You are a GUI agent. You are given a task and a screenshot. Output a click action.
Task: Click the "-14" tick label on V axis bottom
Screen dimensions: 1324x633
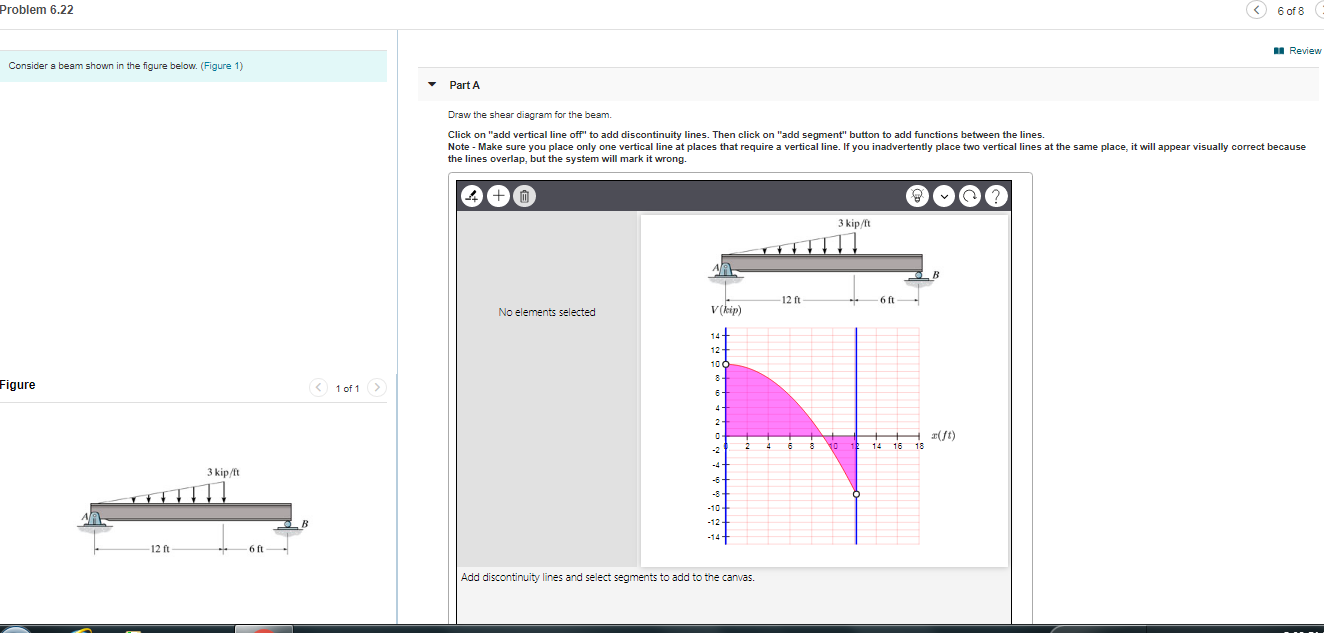click(x=713, y=537)
